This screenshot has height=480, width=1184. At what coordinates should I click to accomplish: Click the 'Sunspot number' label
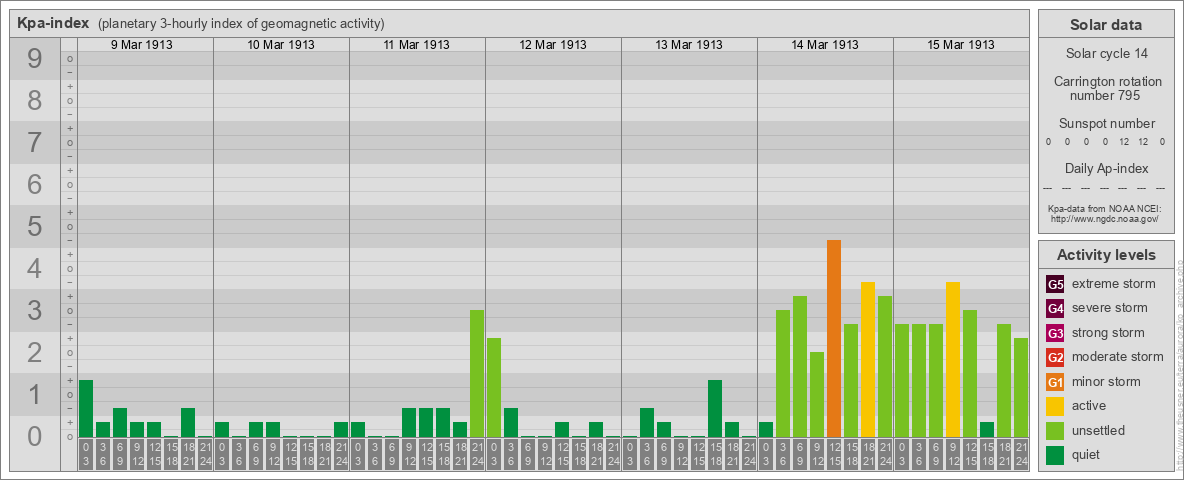click(1105, 123)
